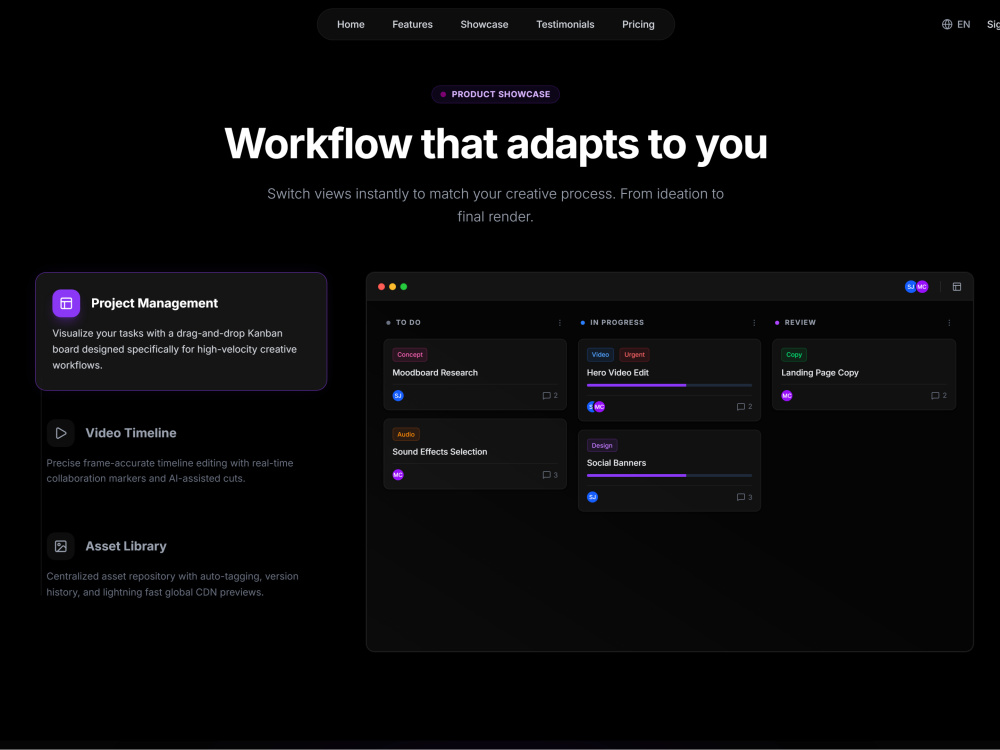Screen dimensions: 1000x750
Task: Click the Design tag
Action: click(602, 446)
